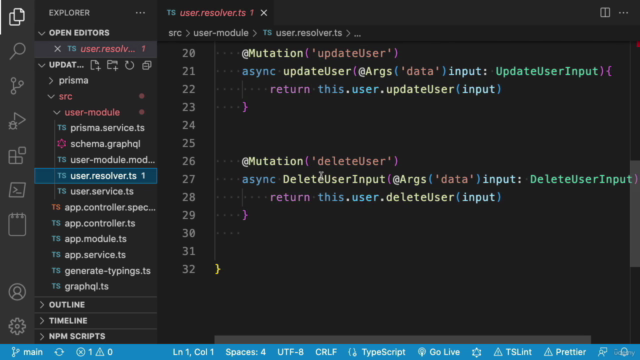Open user-module.mod... file in tree
The height and width of the screenshot is (360, 640).
(112, 160)
